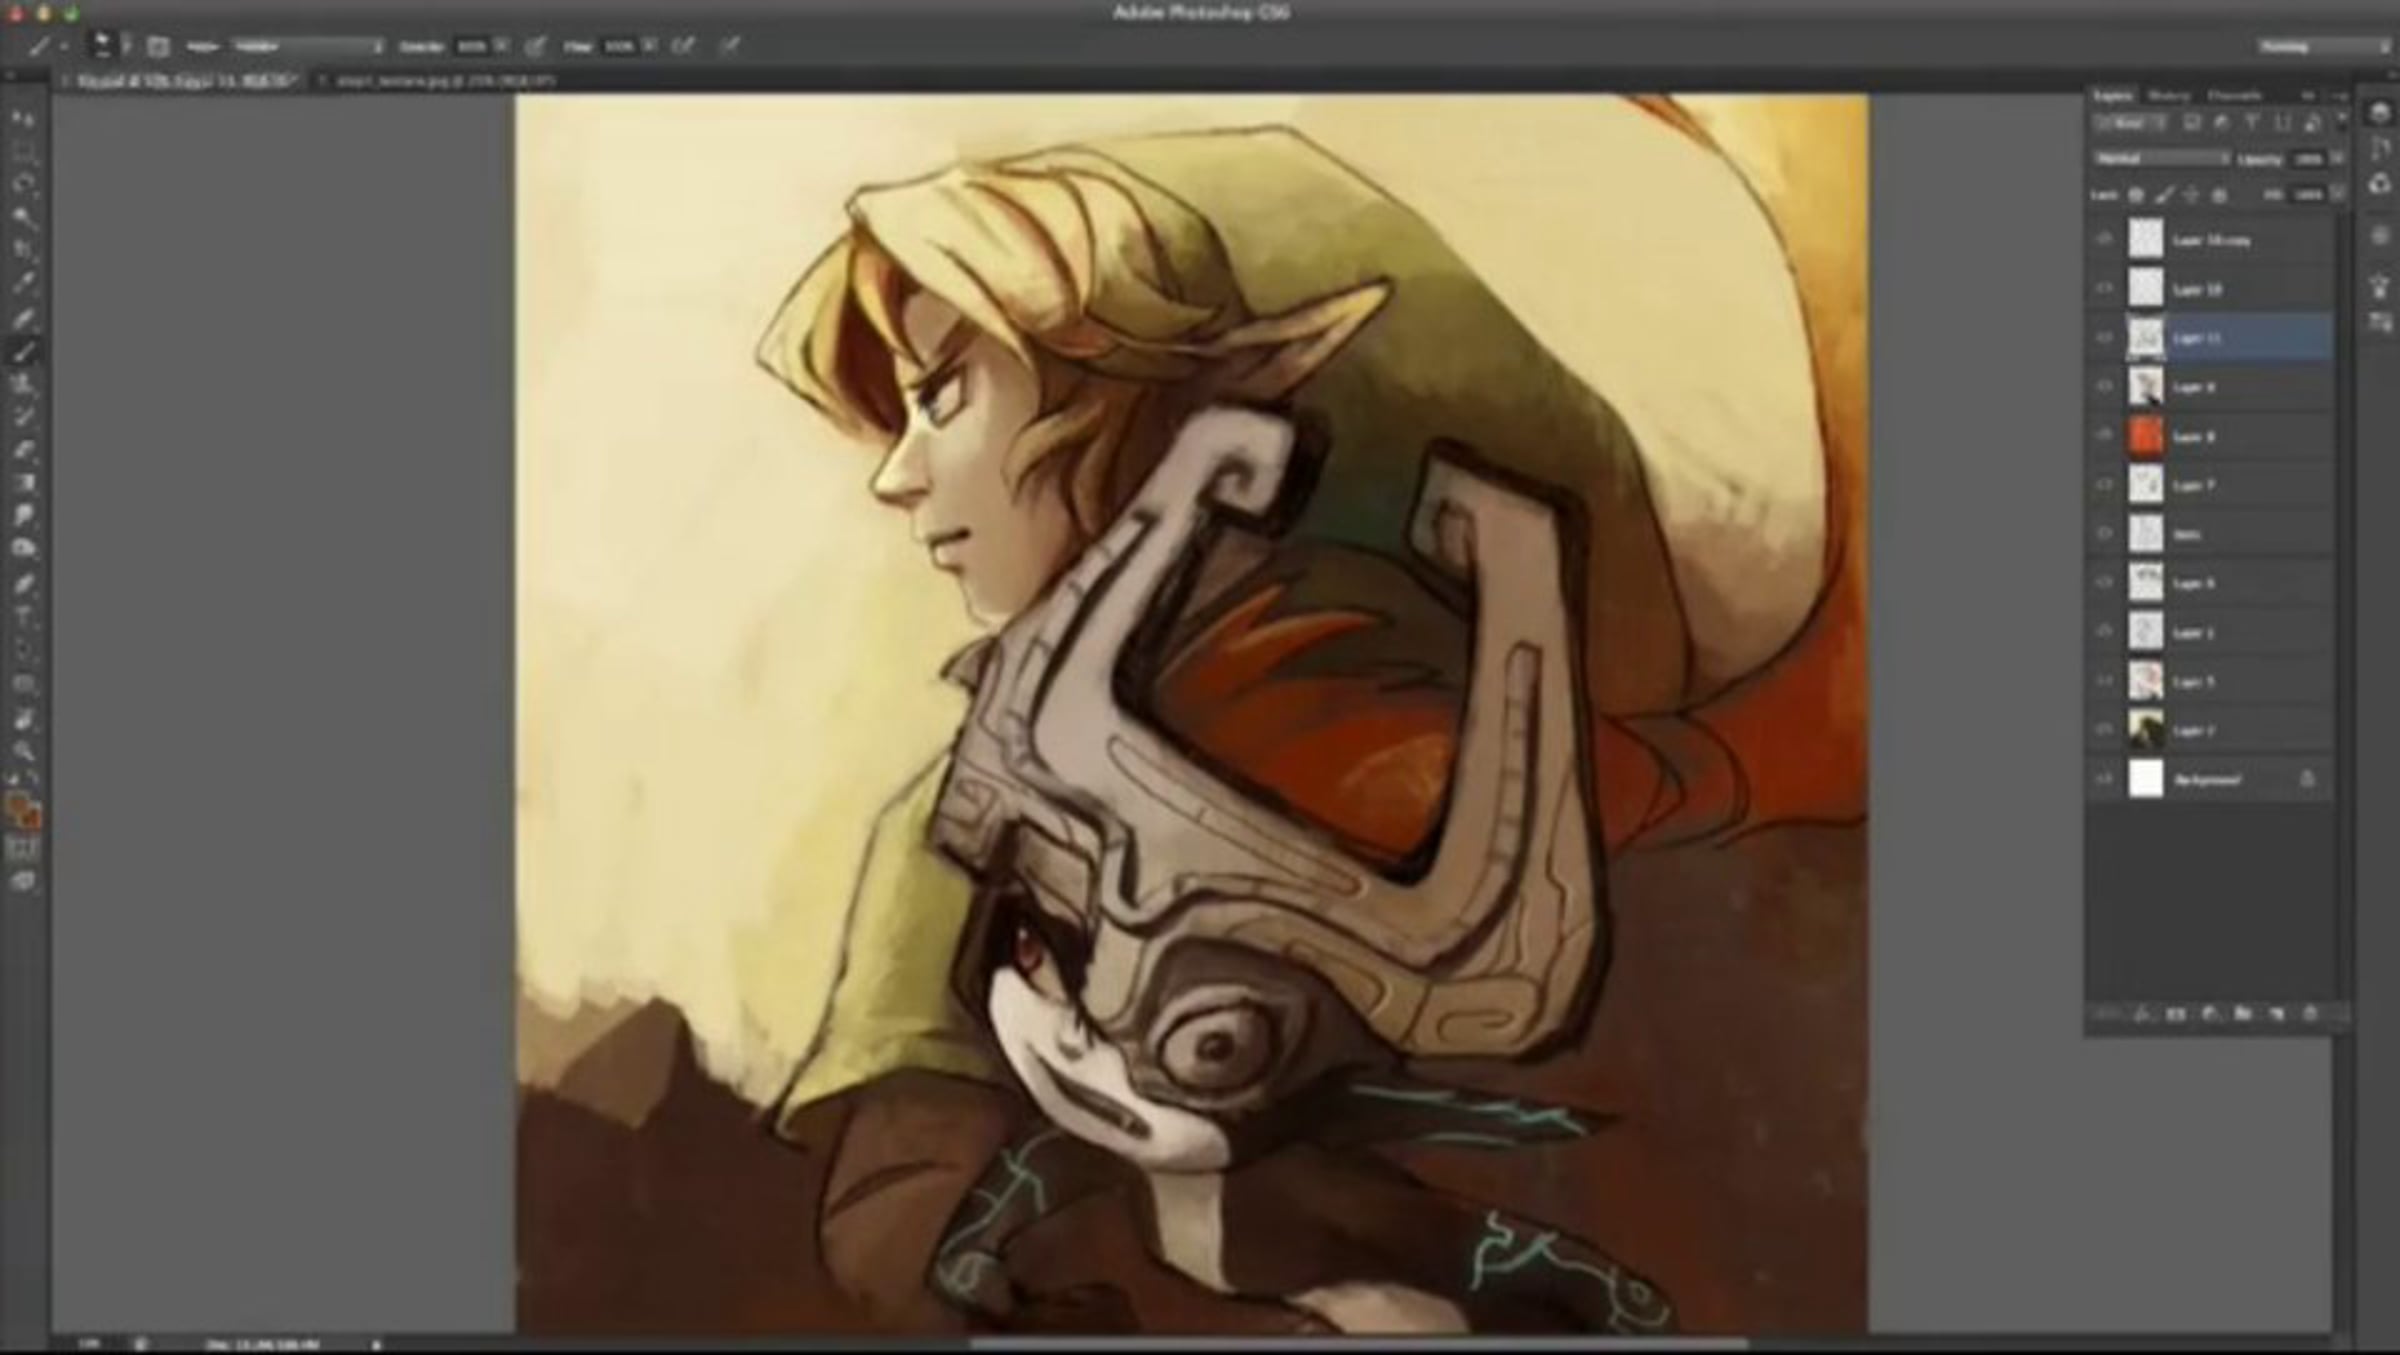The image size is (2400, 1355).
Task: Open the Layers panel Fill slider arrow
Action: click(2337, 195)
